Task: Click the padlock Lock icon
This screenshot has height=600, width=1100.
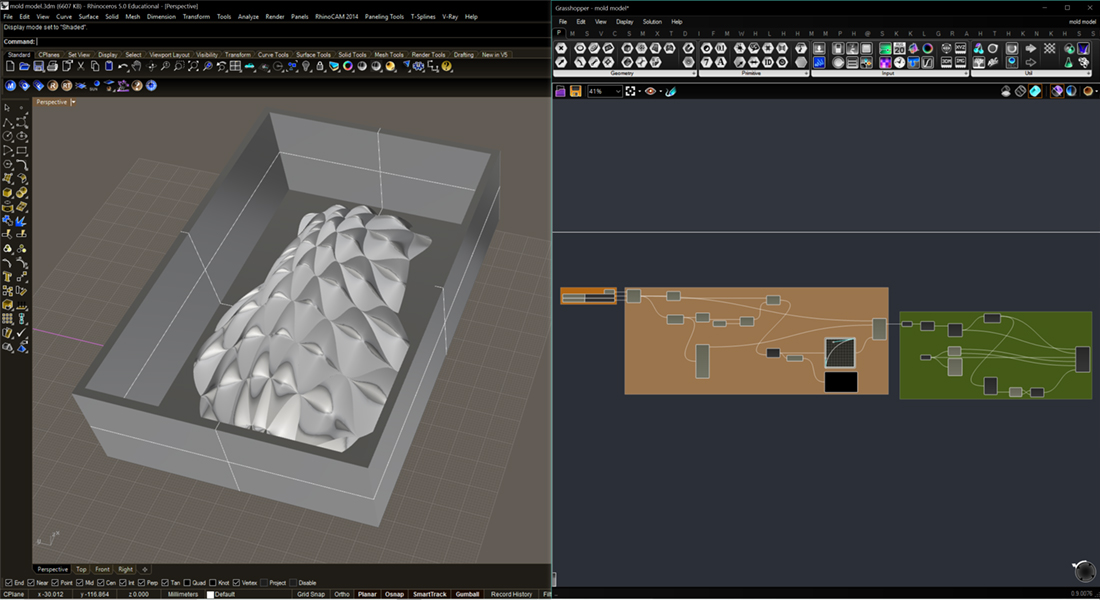Action: coord(320,66)
